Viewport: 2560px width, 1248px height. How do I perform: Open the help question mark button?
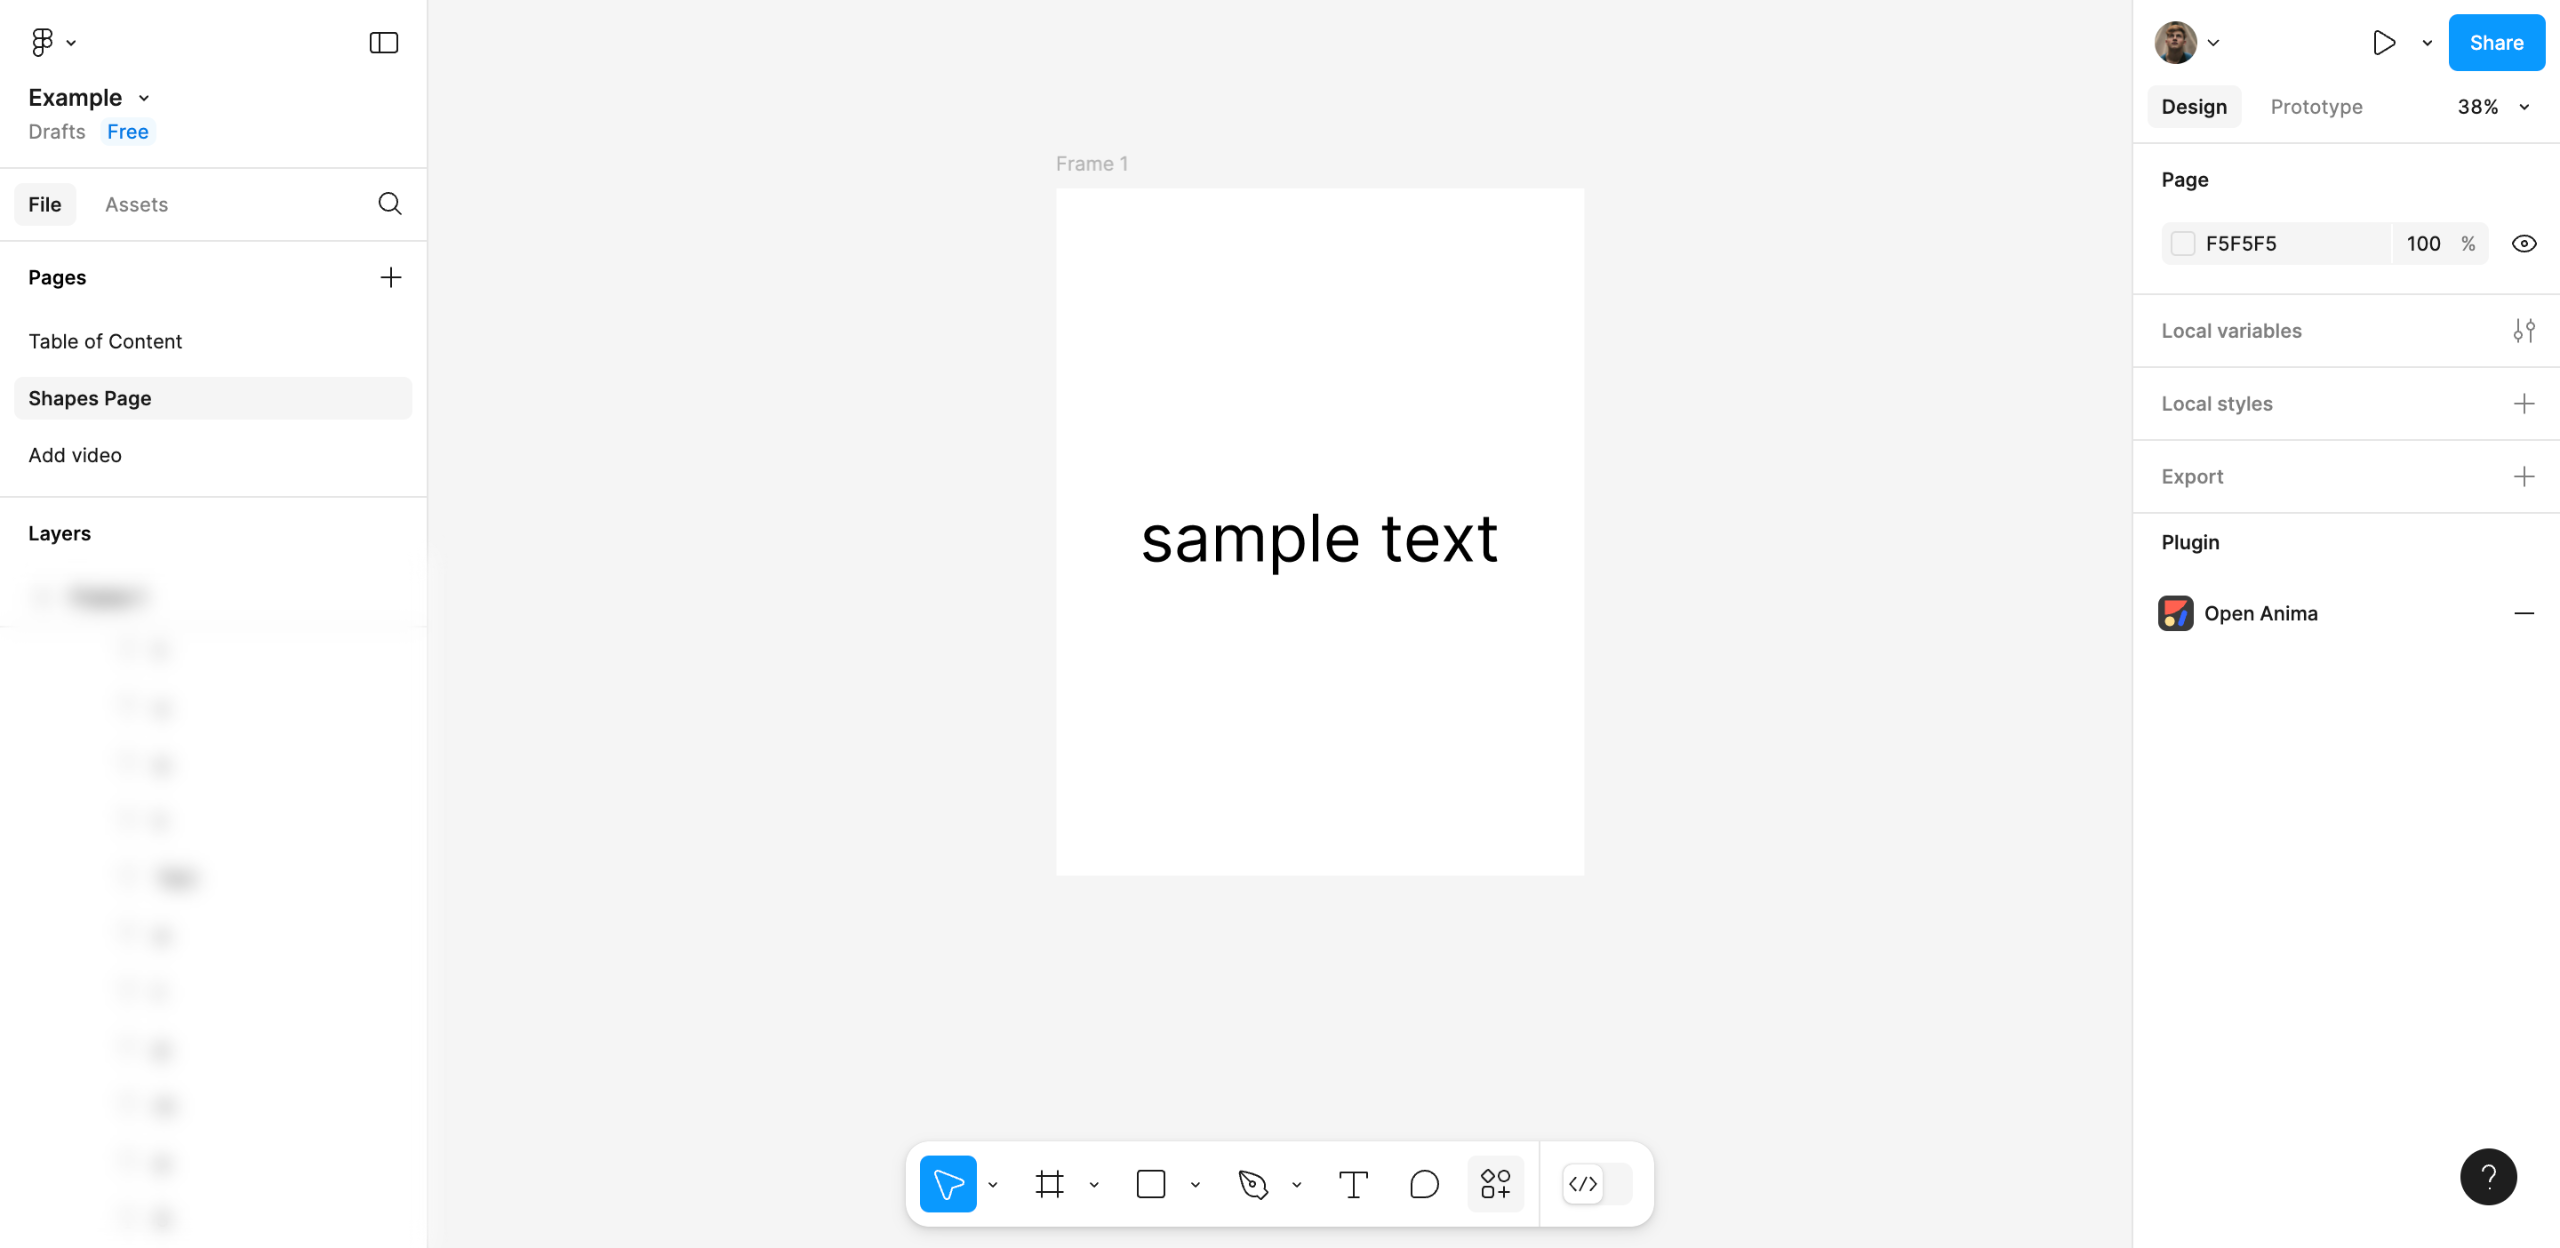2488,1177
